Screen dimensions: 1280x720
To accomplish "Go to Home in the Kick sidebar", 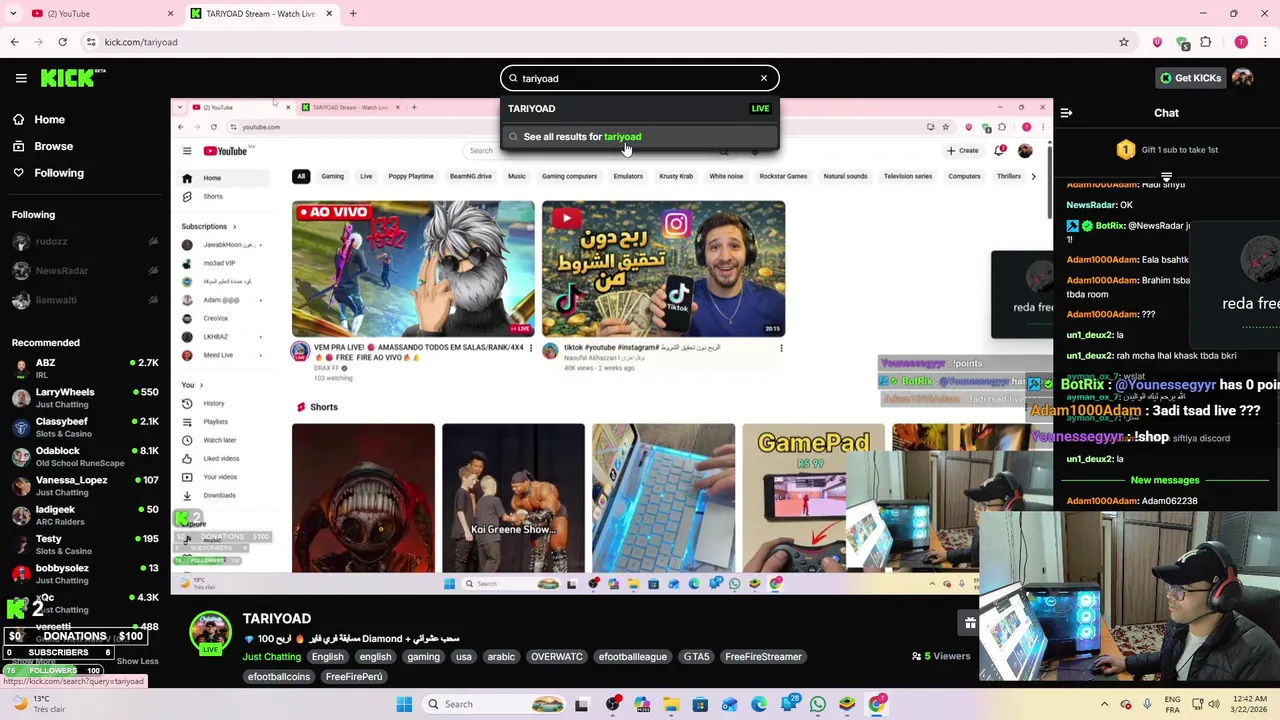I will click(49, 119).
